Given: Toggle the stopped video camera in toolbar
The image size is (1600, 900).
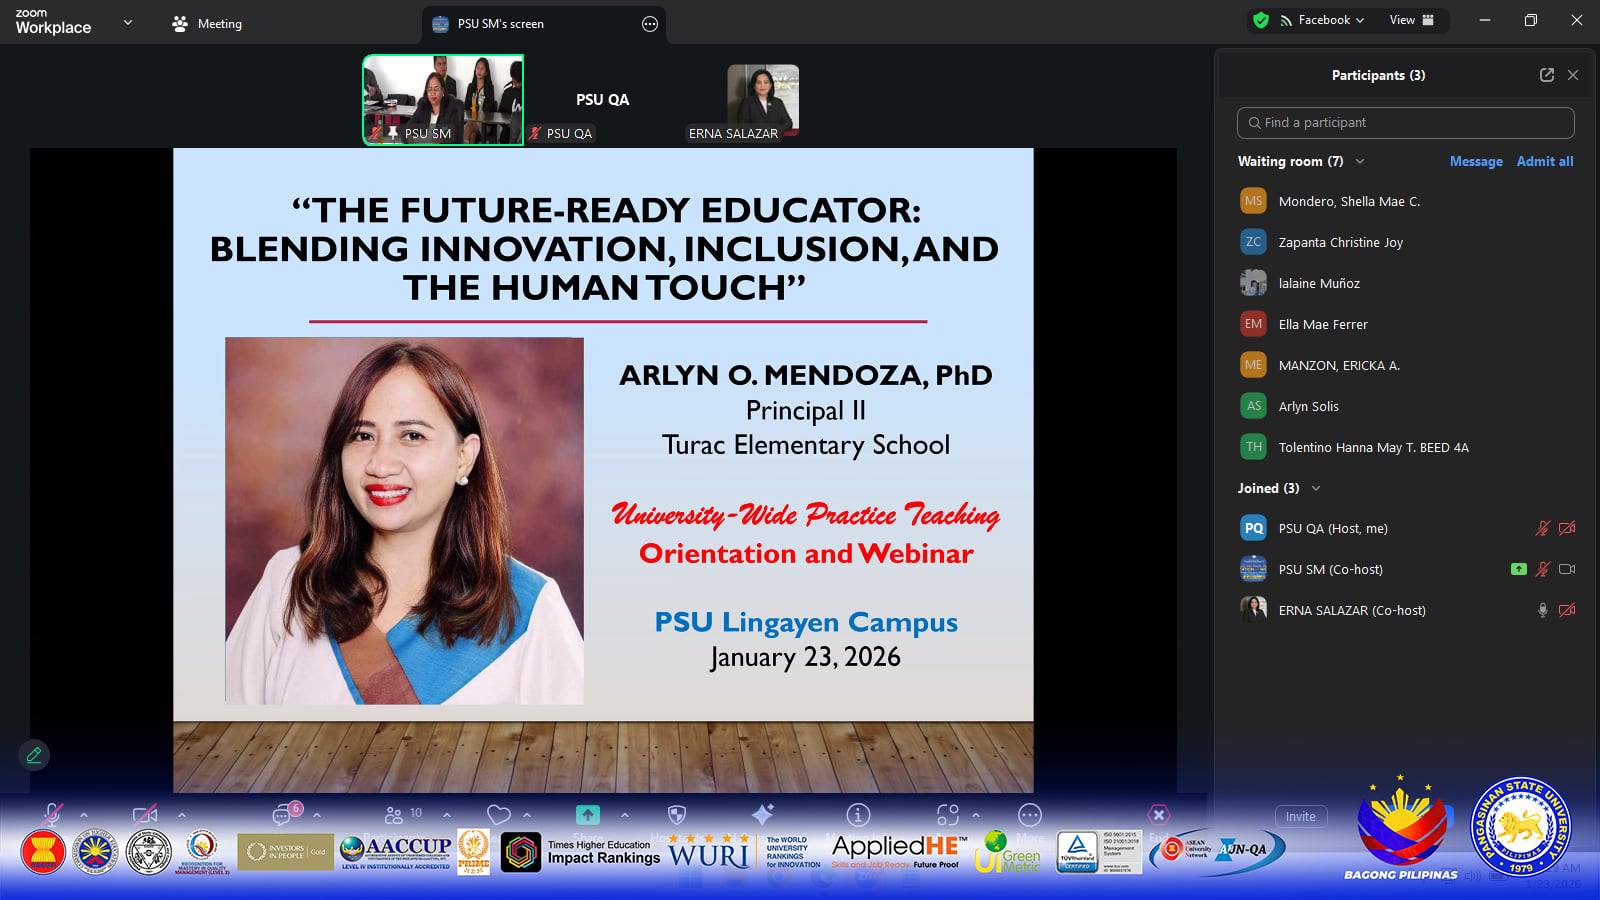Looking at the screenshot, I should [145, 815].
